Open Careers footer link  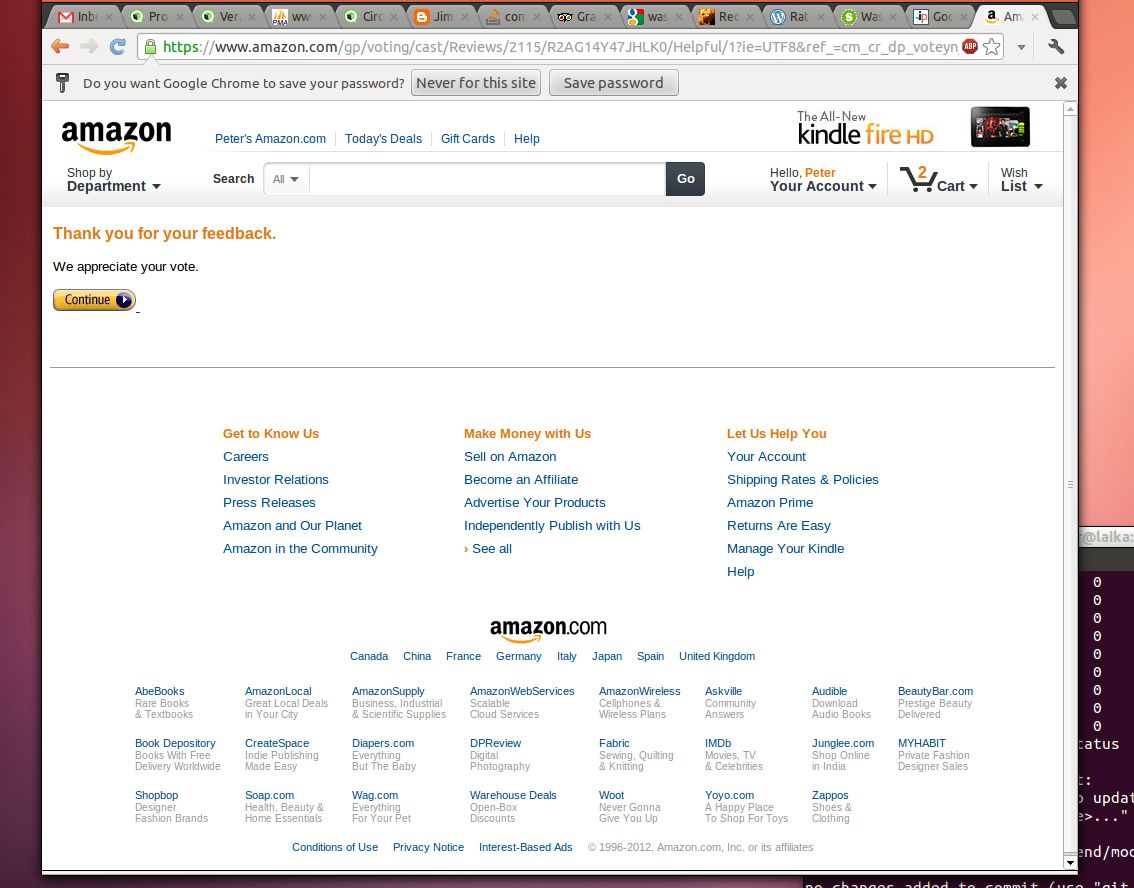(245, 456)
